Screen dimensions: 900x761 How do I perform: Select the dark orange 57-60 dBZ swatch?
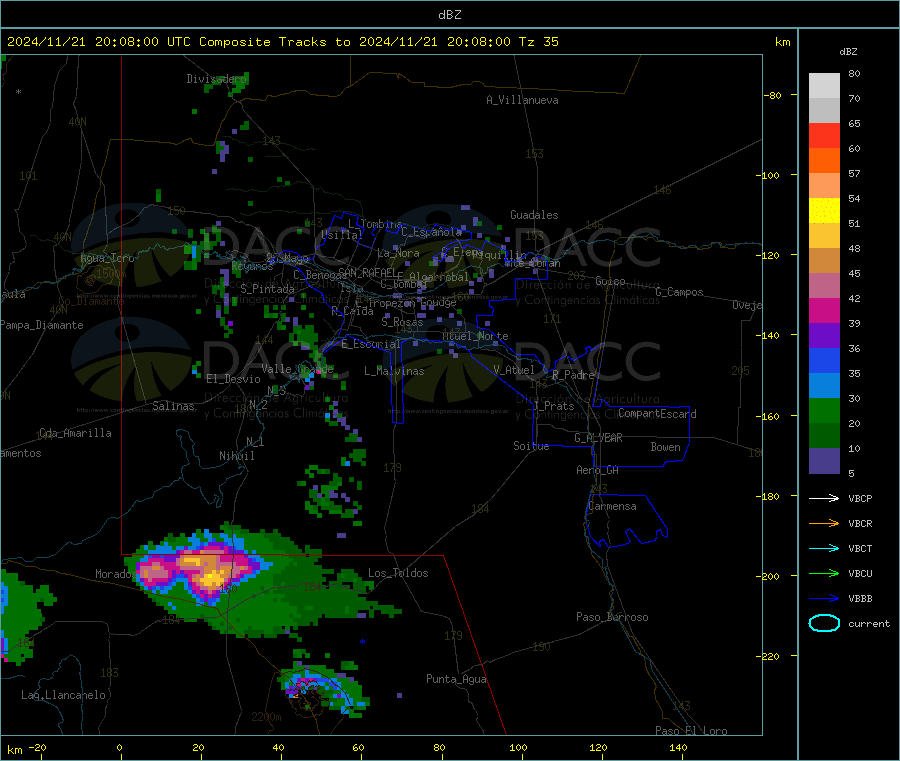tap(824, 161)
